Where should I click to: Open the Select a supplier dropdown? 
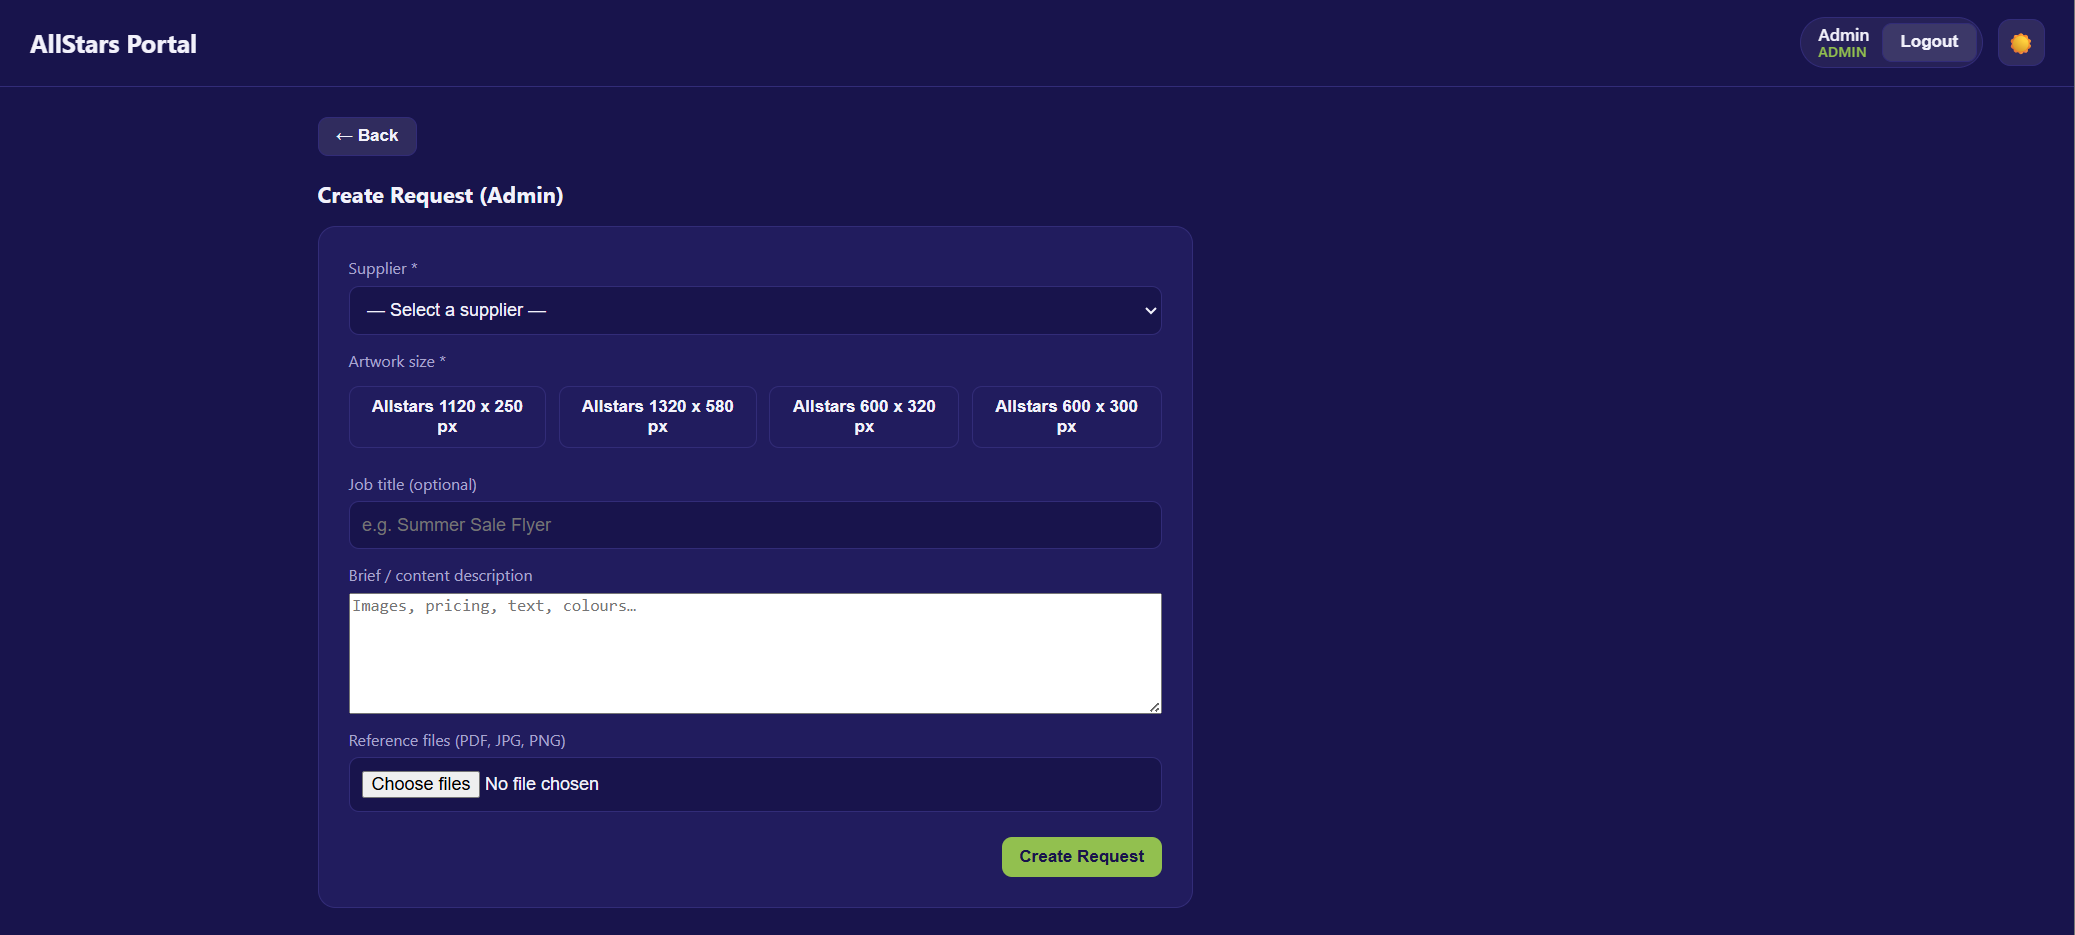755,311
